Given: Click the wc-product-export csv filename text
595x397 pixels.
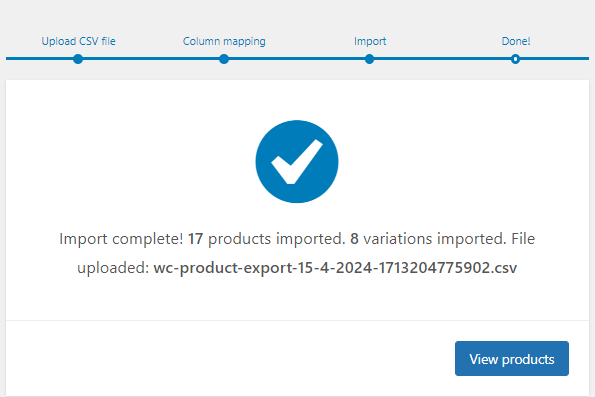Looking at the screenshot, I should click(335, 268).
